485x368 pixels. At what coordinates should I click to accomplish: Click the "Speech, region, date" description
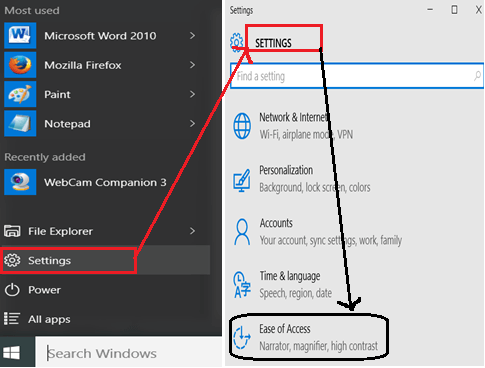[x=296, y=293]
